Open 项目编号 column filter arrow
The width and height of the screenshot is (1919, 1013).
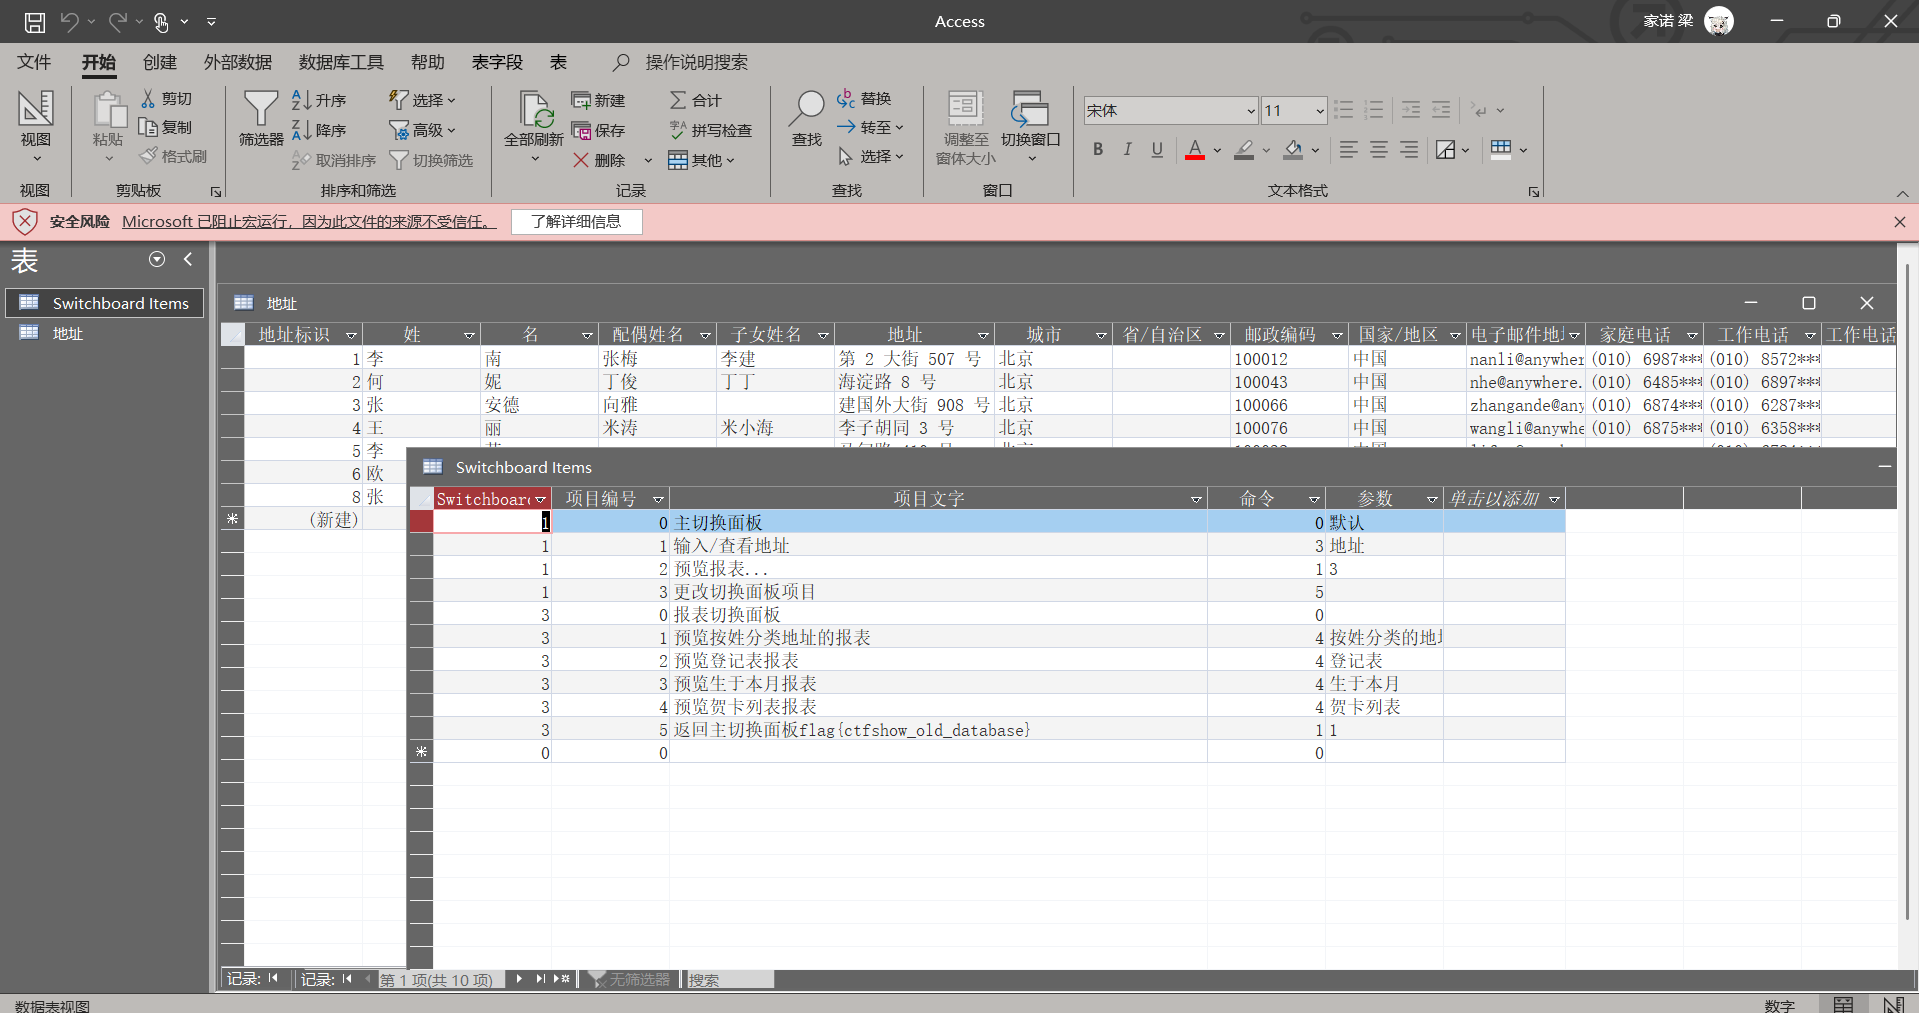pos(658,499)
